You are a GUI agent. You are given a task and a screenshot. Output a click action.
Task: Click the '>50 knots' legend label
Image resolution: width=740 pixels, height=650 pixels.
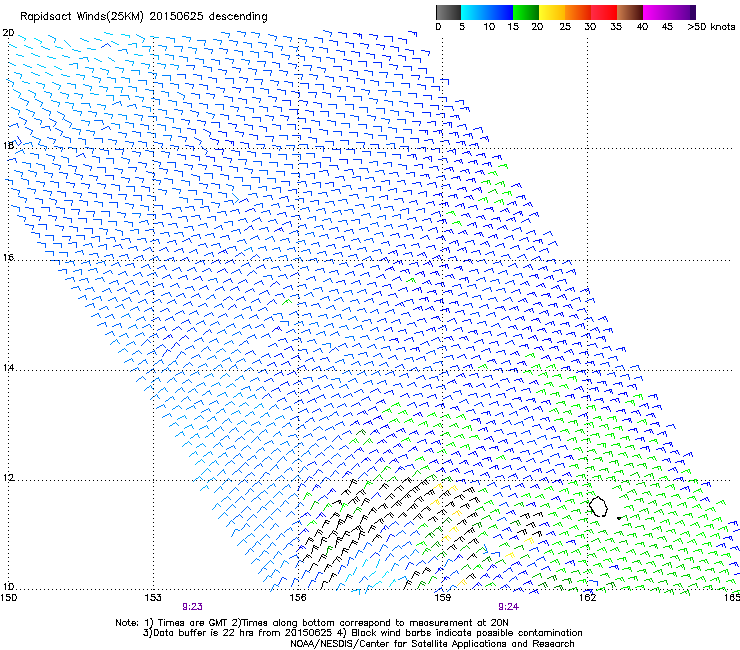coord(711,27)
